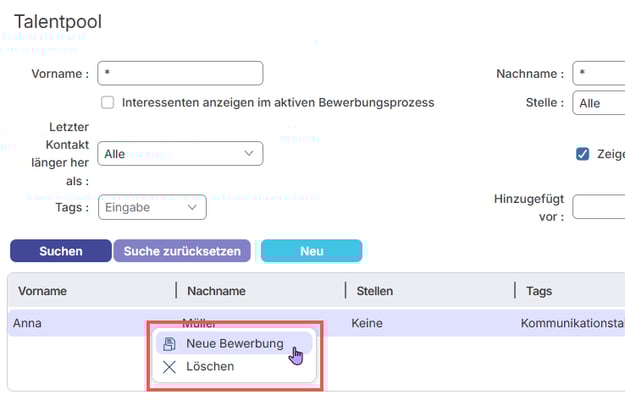625x400 pixels.
Task: Click the Suche zurücksetzen button
Action: tap(182, 251)
